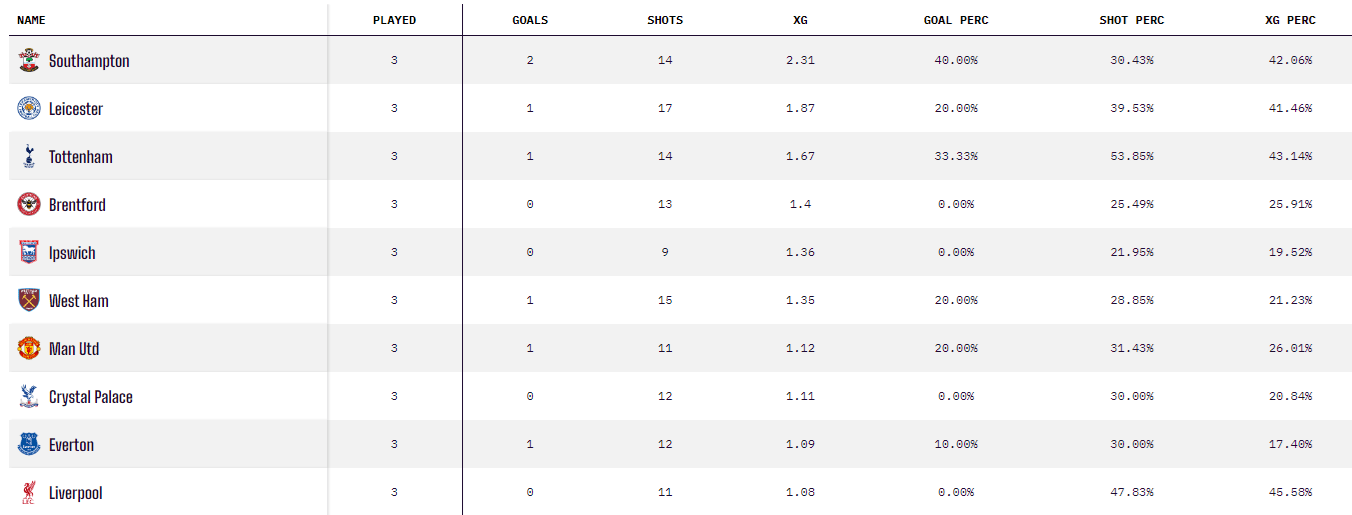
Task: Sort by the GOALS column header
Action: [x=530, y=20]
